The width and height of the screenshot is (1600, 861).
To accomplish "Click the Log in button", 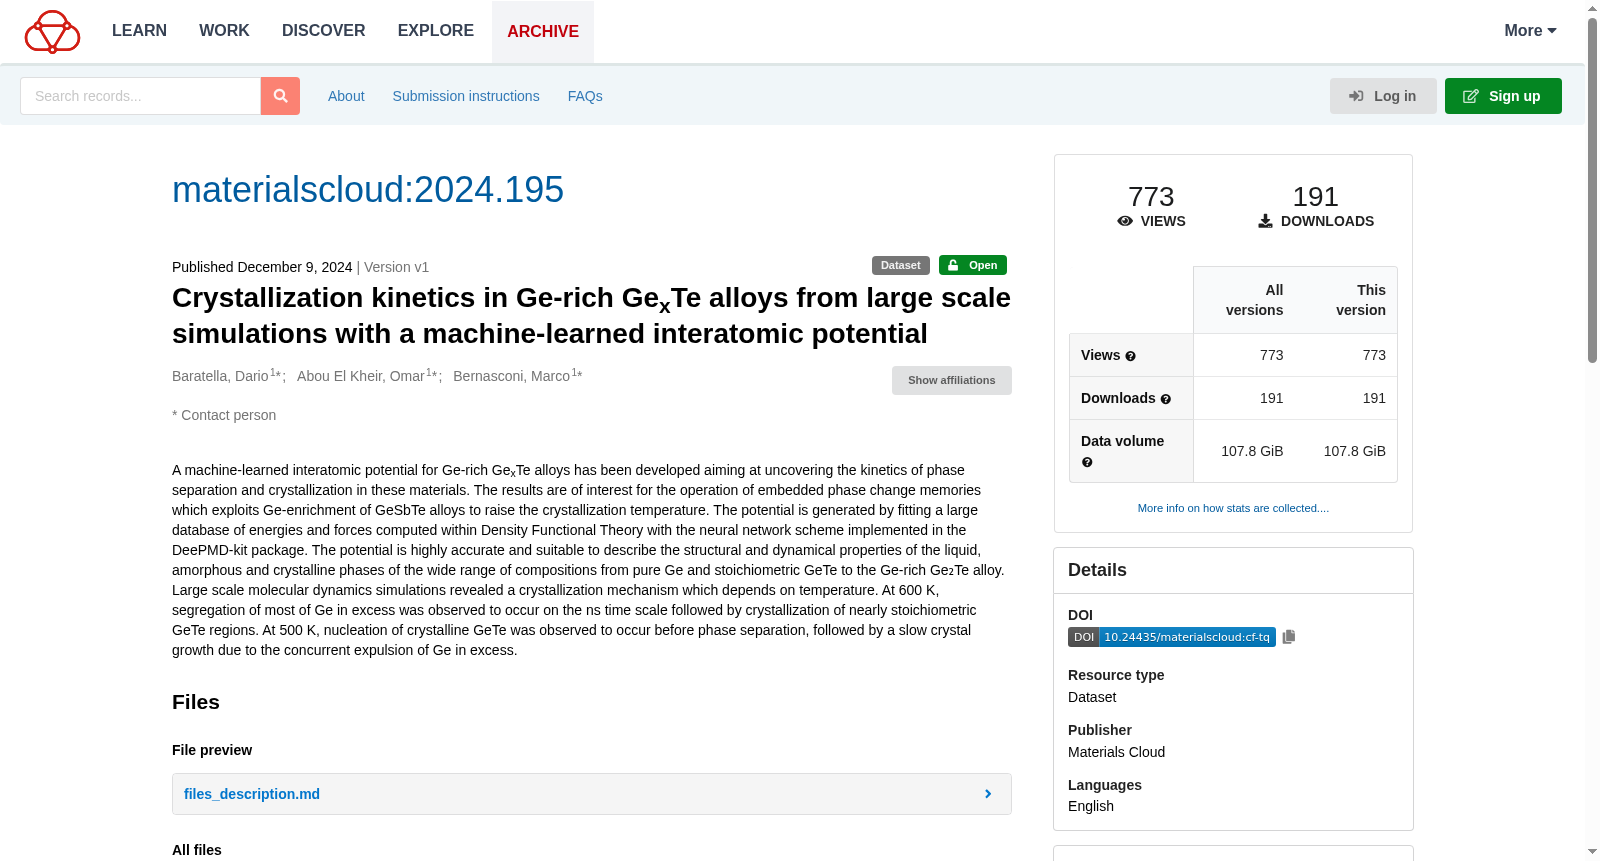I will click(1383, 96).
